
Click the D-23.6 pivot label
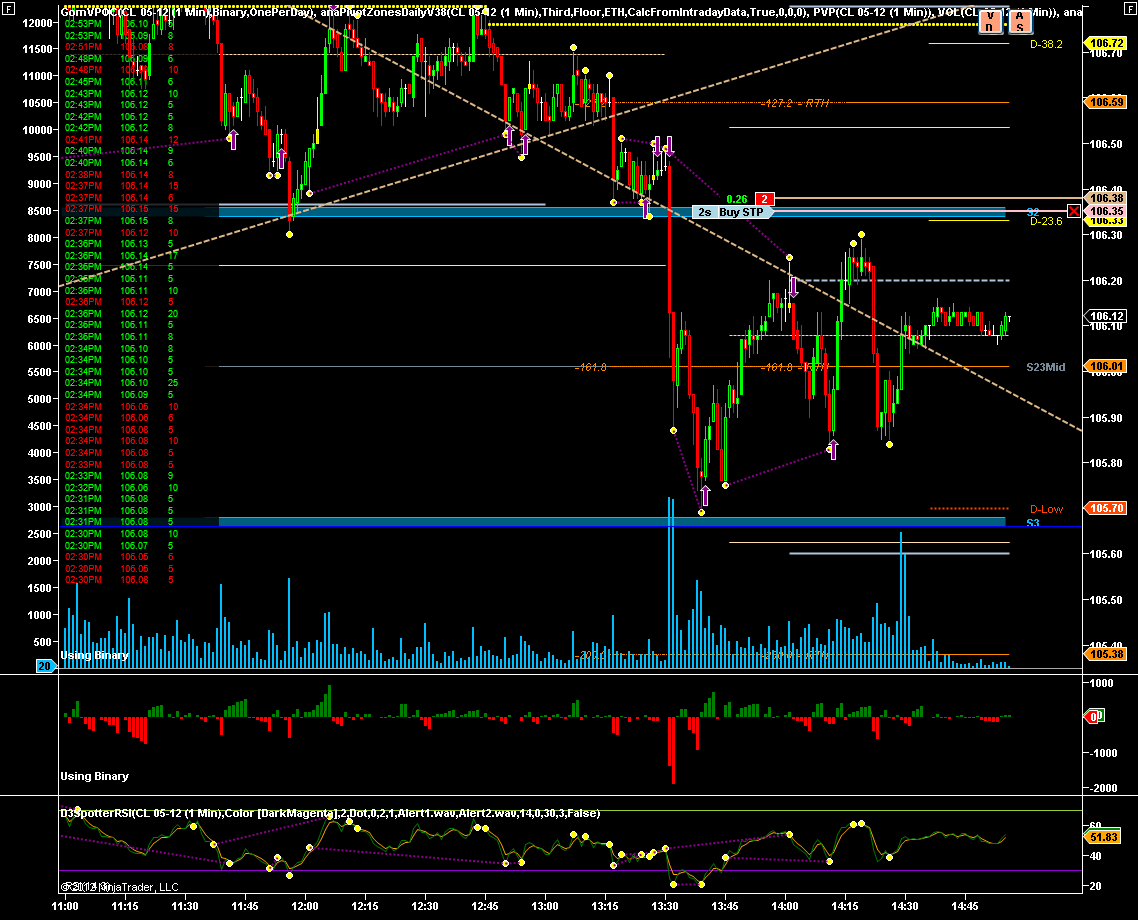click(x=1046, y=221)
